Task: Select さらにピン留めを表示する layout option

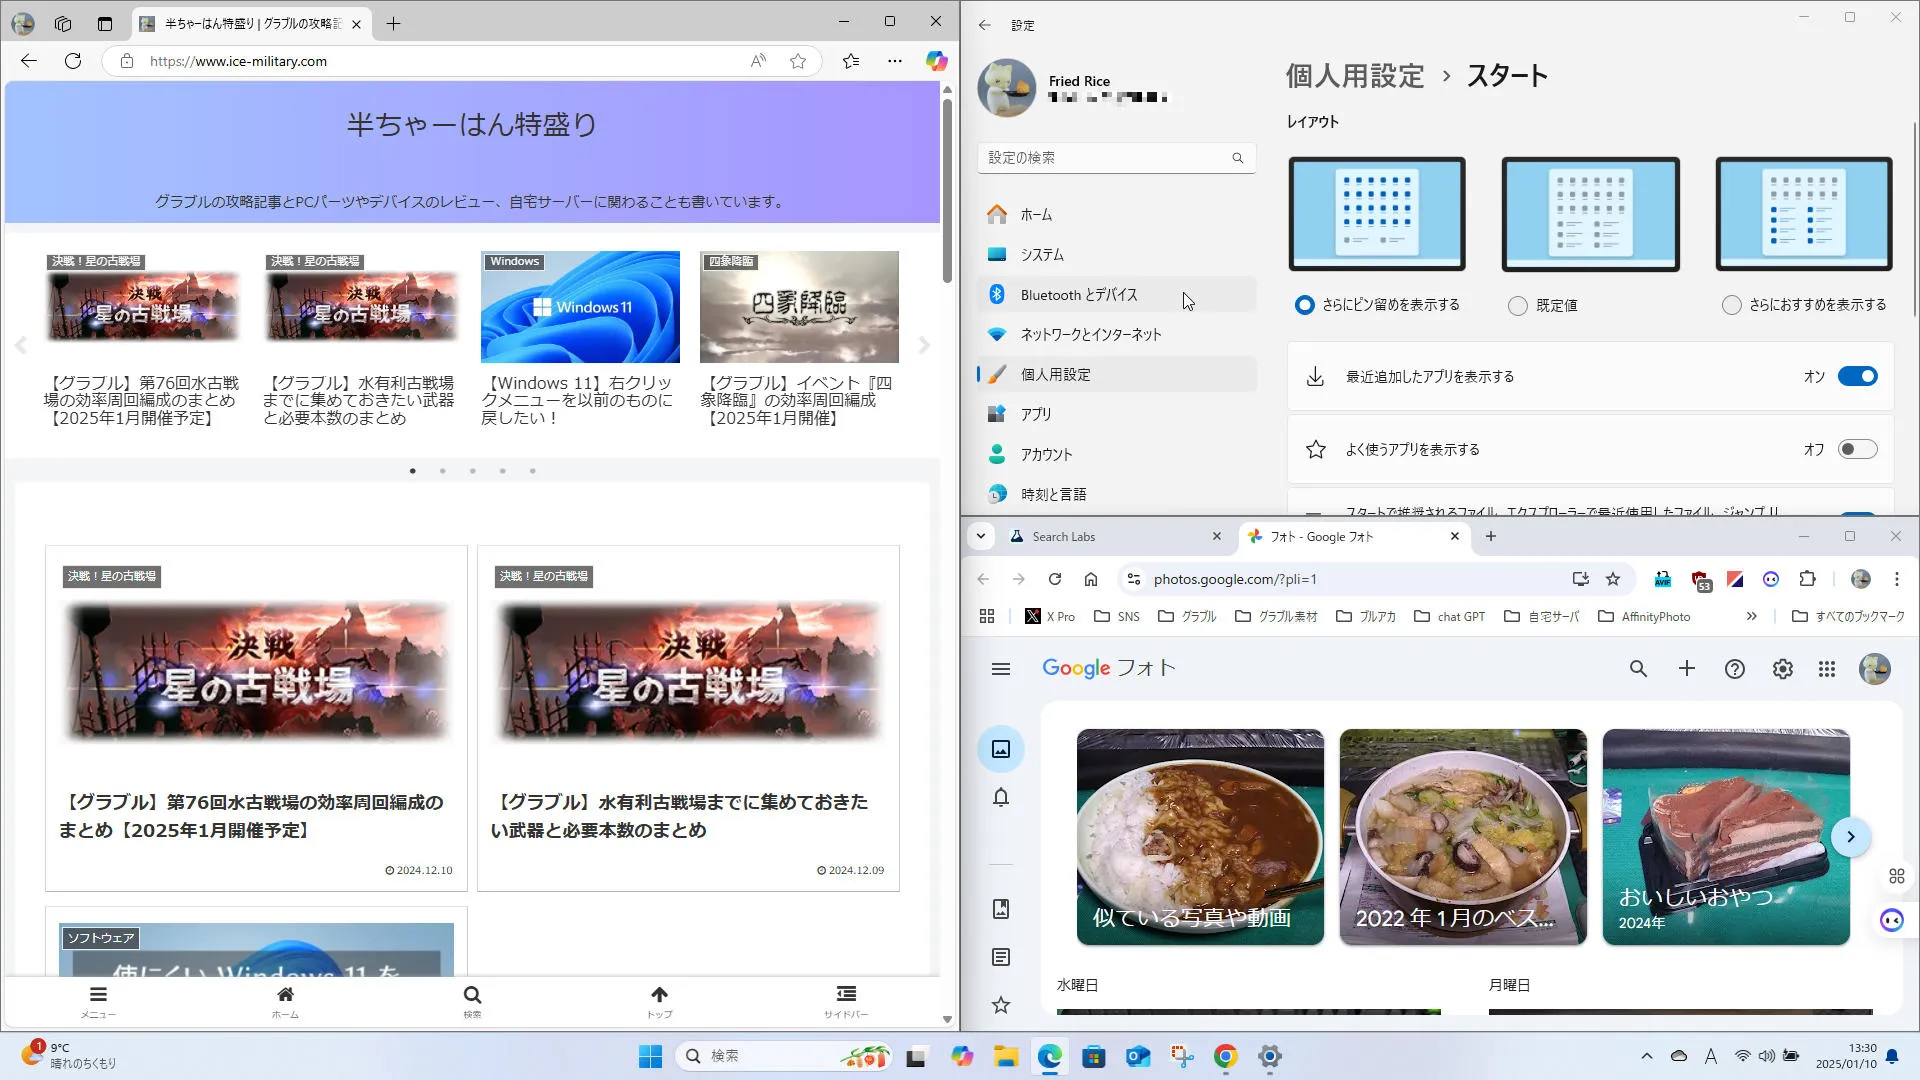Action: [x=1304, y=305]
